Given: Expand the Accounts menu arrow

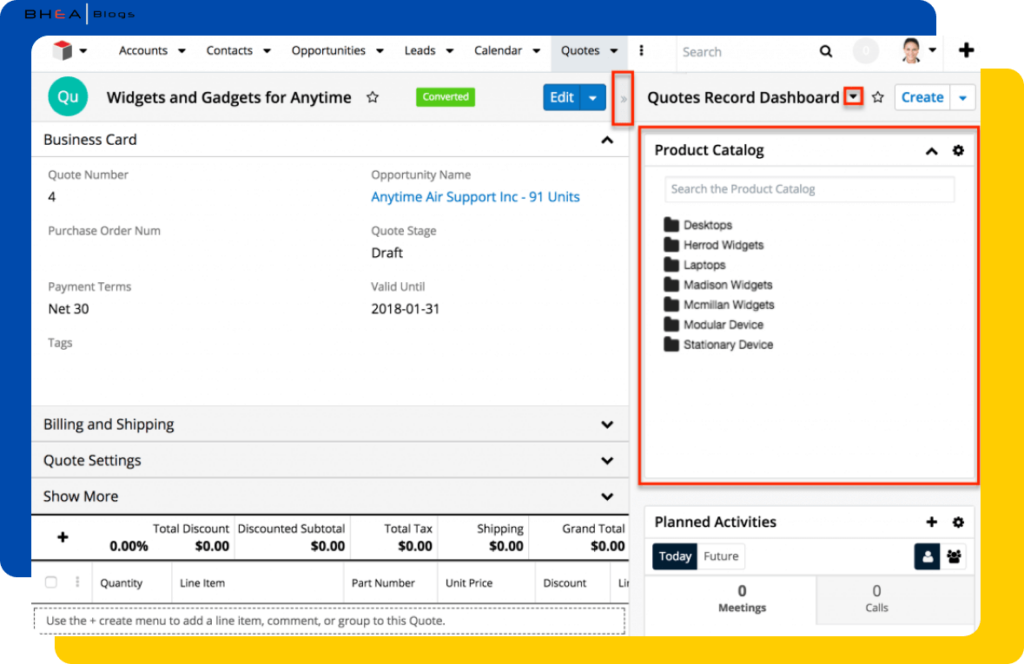Looking at the screenshot, I should (x=182, y=51).
